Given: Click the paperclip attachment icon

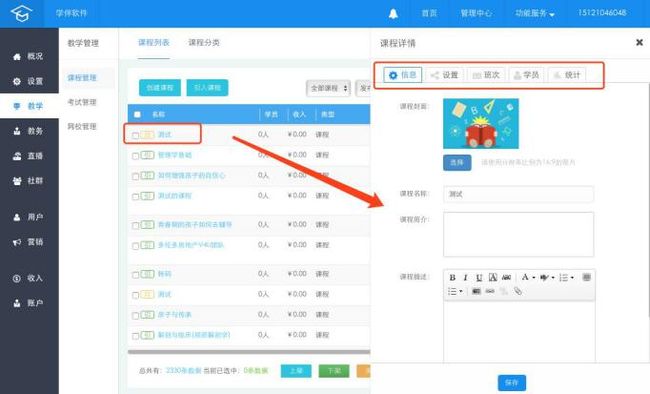Looking at the screenshot, I should click(518, 291).
